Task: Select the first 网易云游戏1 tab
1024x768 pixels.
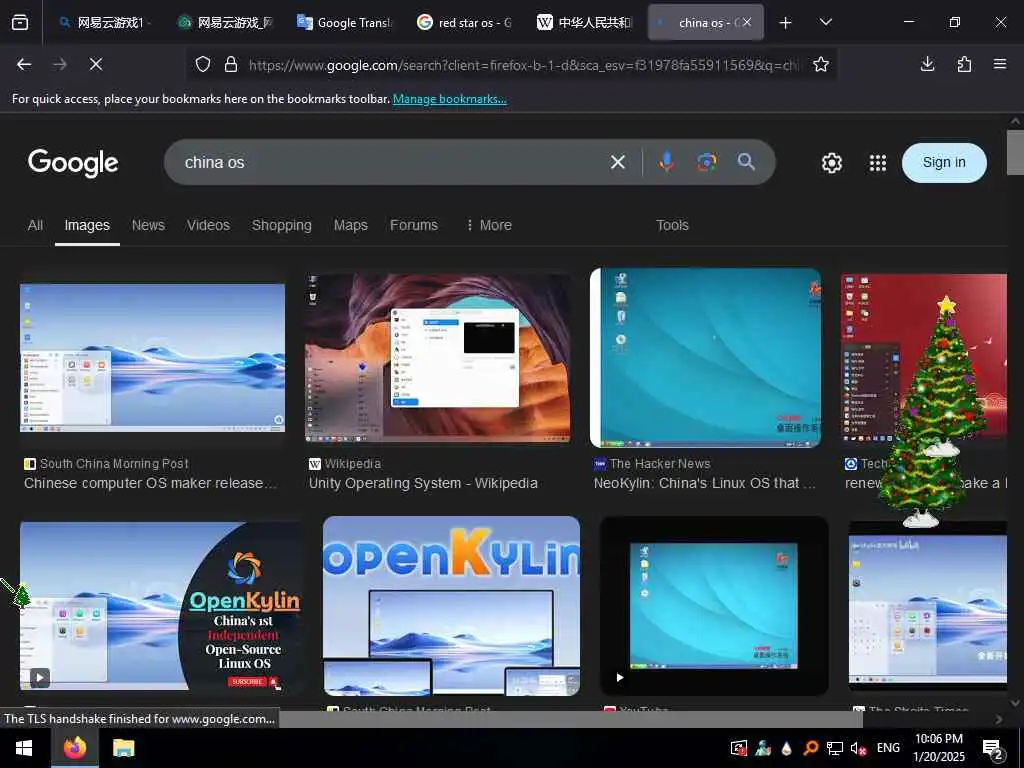Action: [x=104, y=22]
